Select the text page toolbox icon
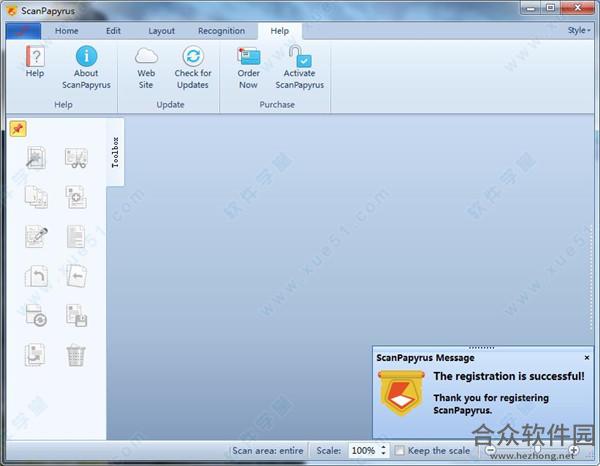Screen dimensions: 600x466 (76, 236)
